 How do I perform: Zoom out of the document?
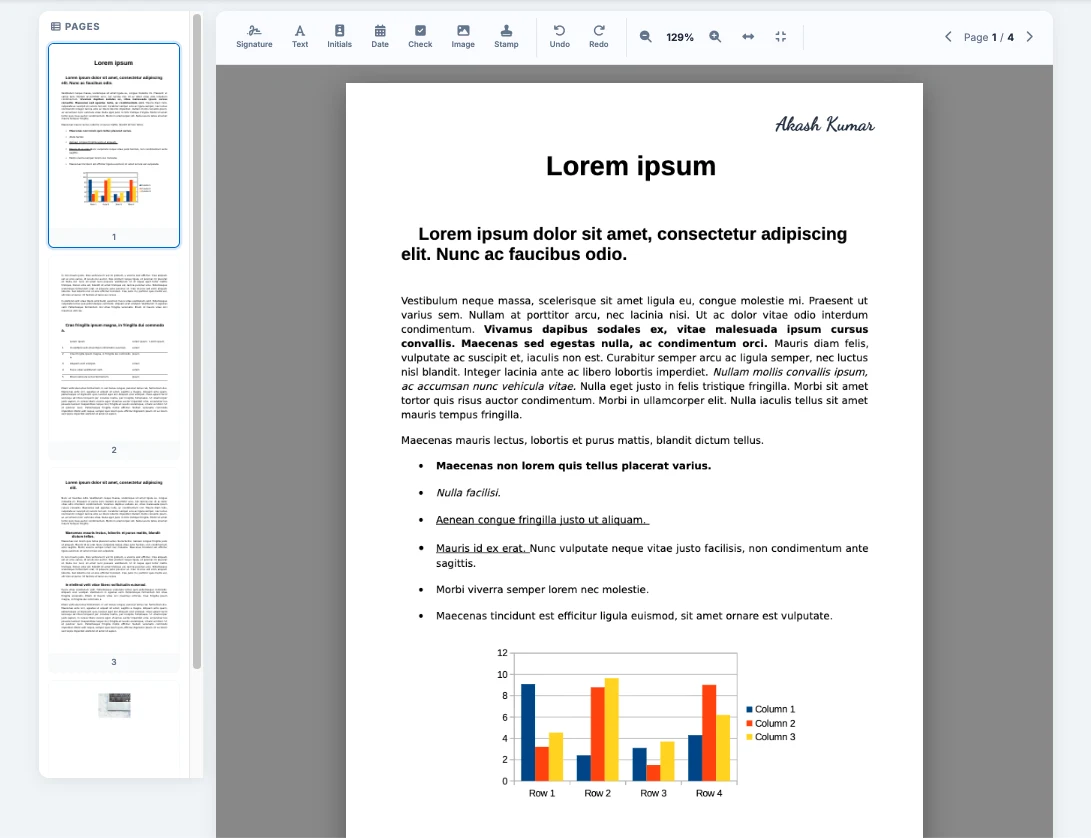pos(646,37)
